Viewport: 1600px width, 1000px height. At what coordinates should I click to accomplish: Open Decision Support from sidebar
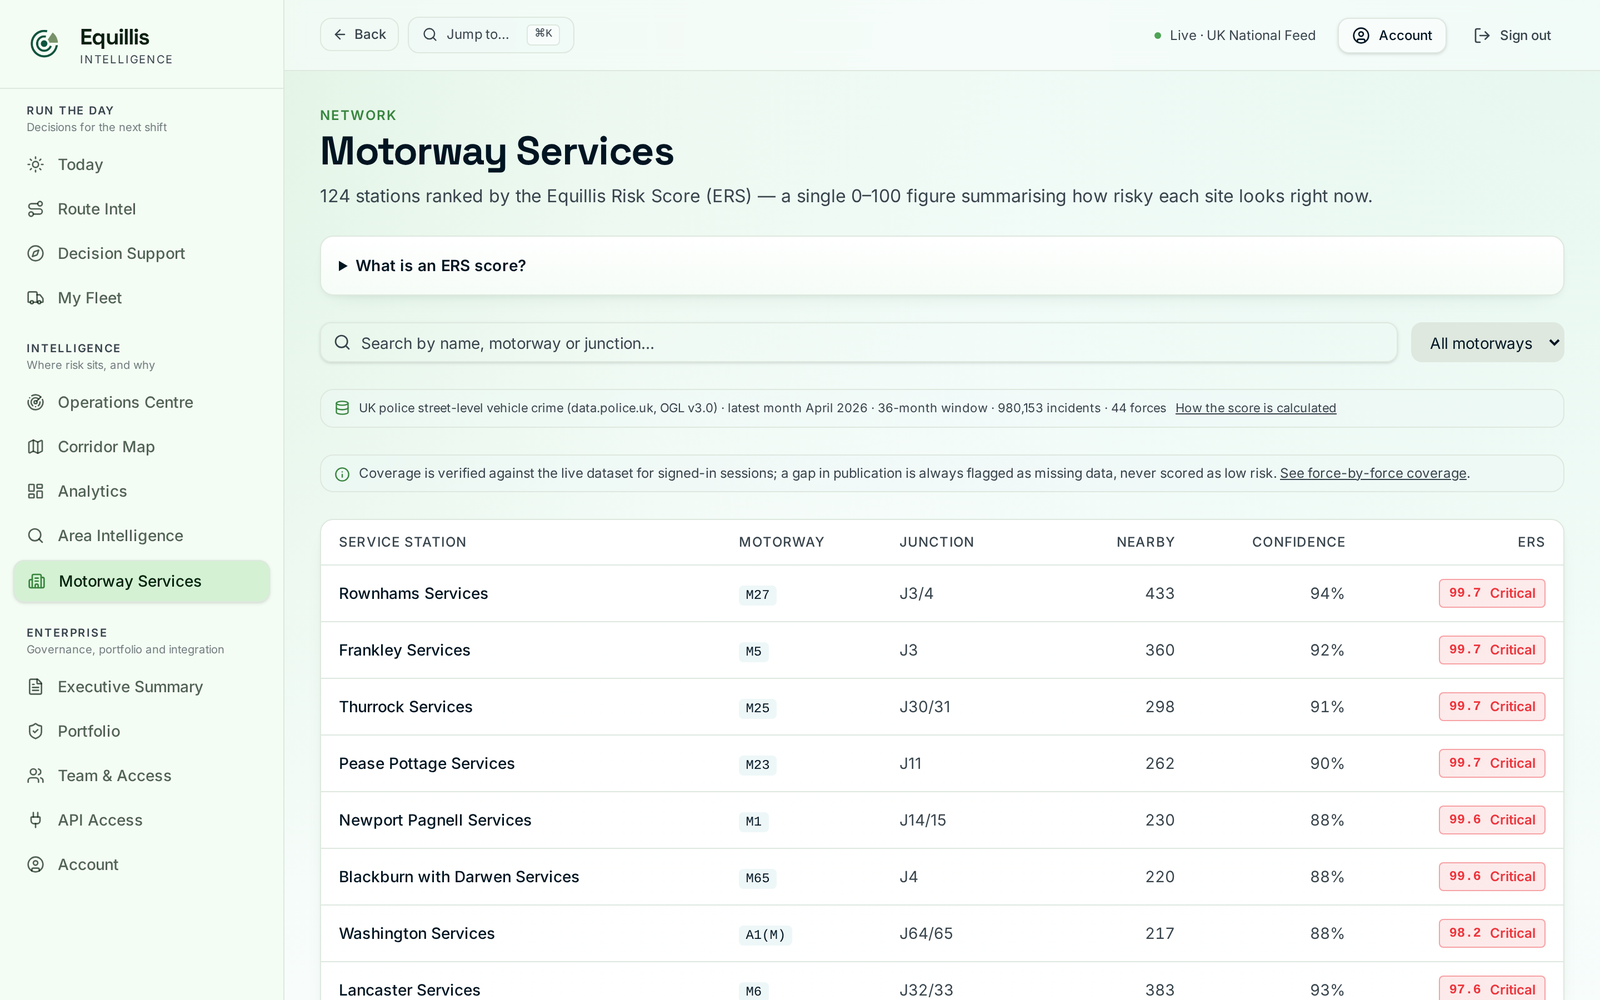[x=141, y=254]
